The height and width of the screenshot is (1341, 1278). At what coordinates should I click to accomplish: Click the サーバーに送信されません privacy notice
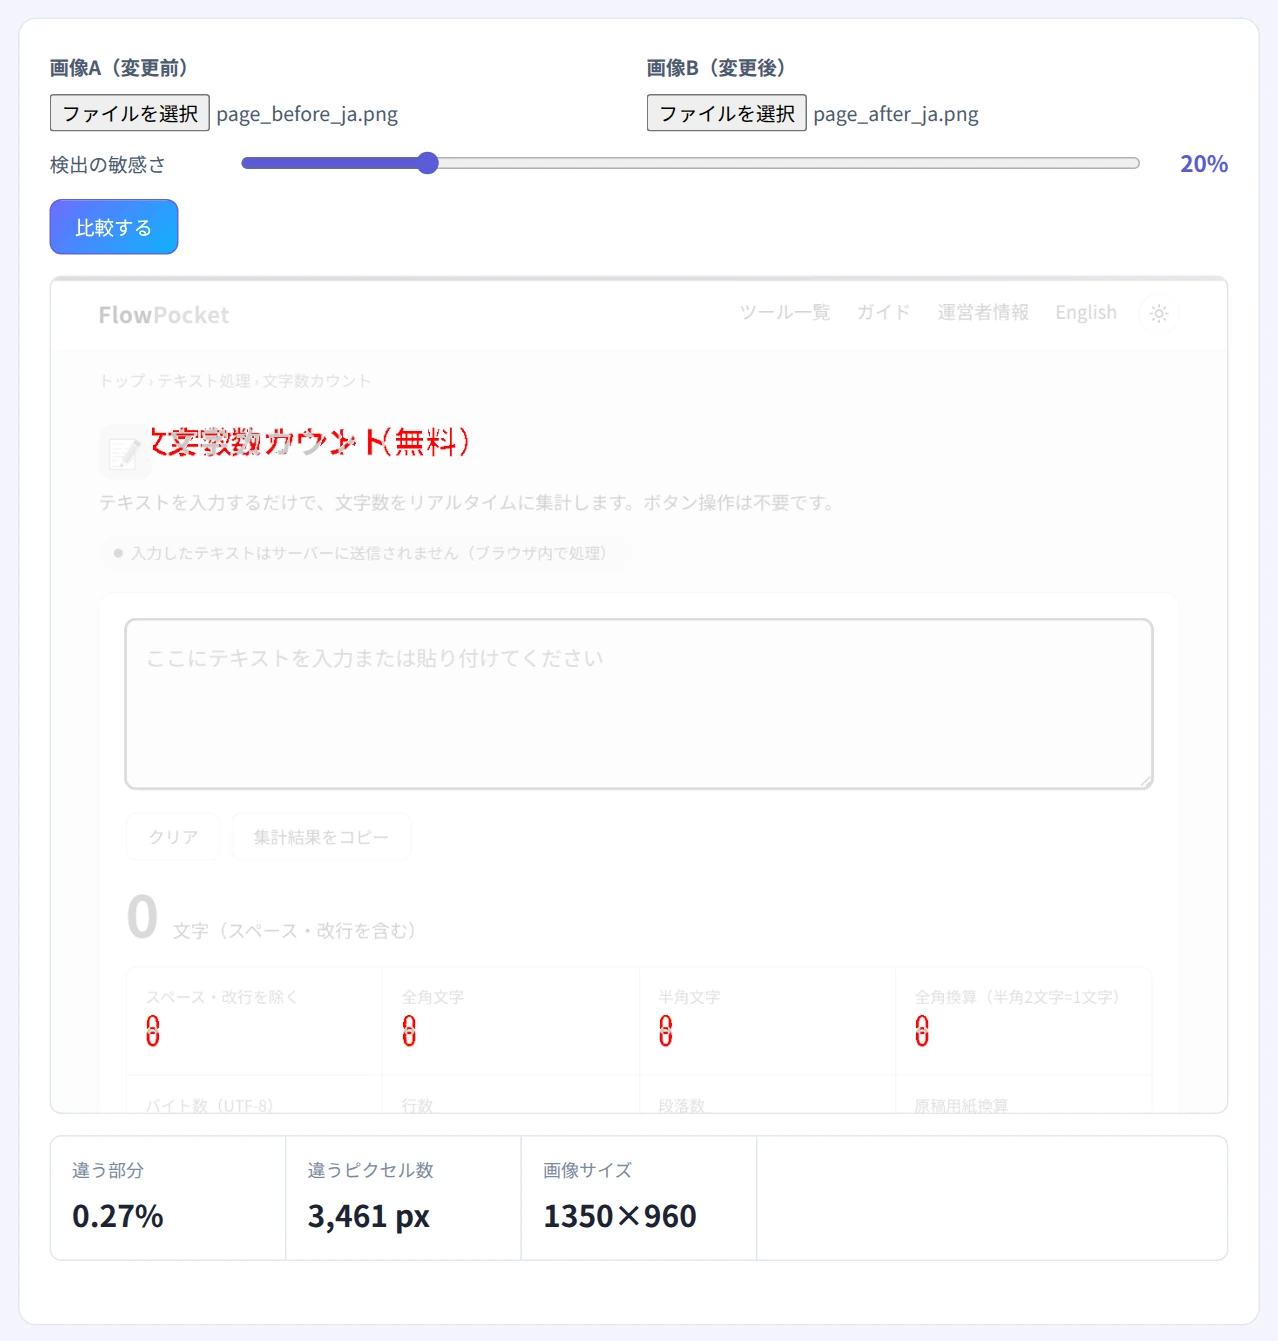[x=363, y=553]
